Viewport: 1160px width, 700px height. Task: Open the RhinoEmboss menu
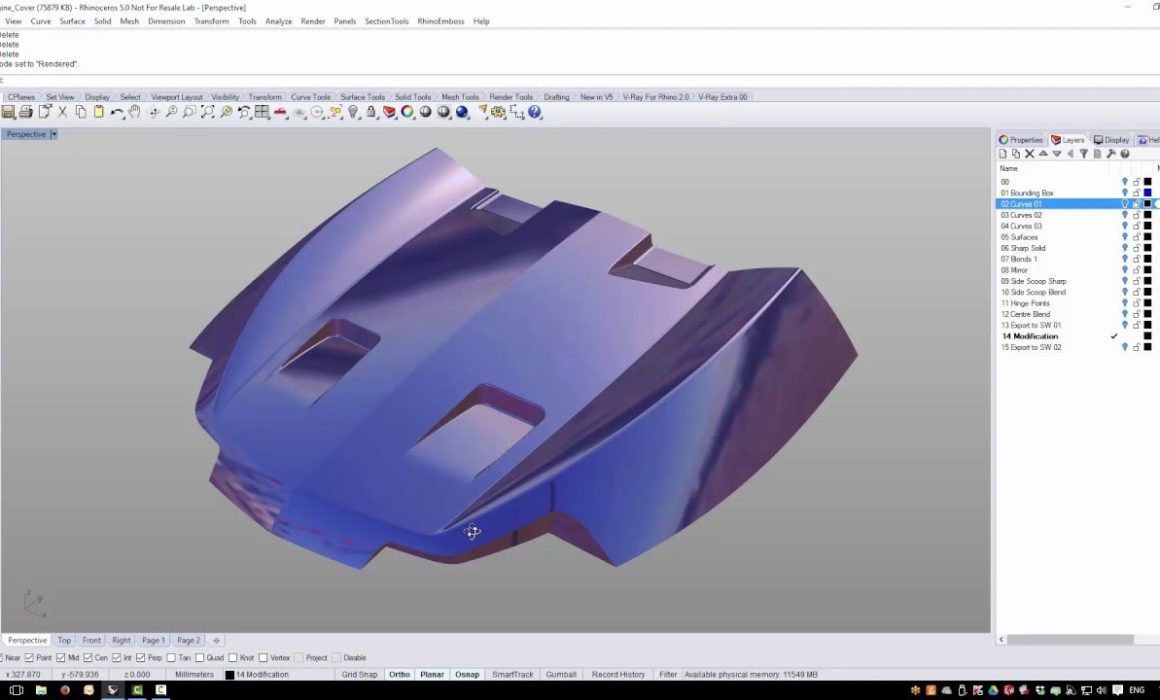tap(441, 21)
